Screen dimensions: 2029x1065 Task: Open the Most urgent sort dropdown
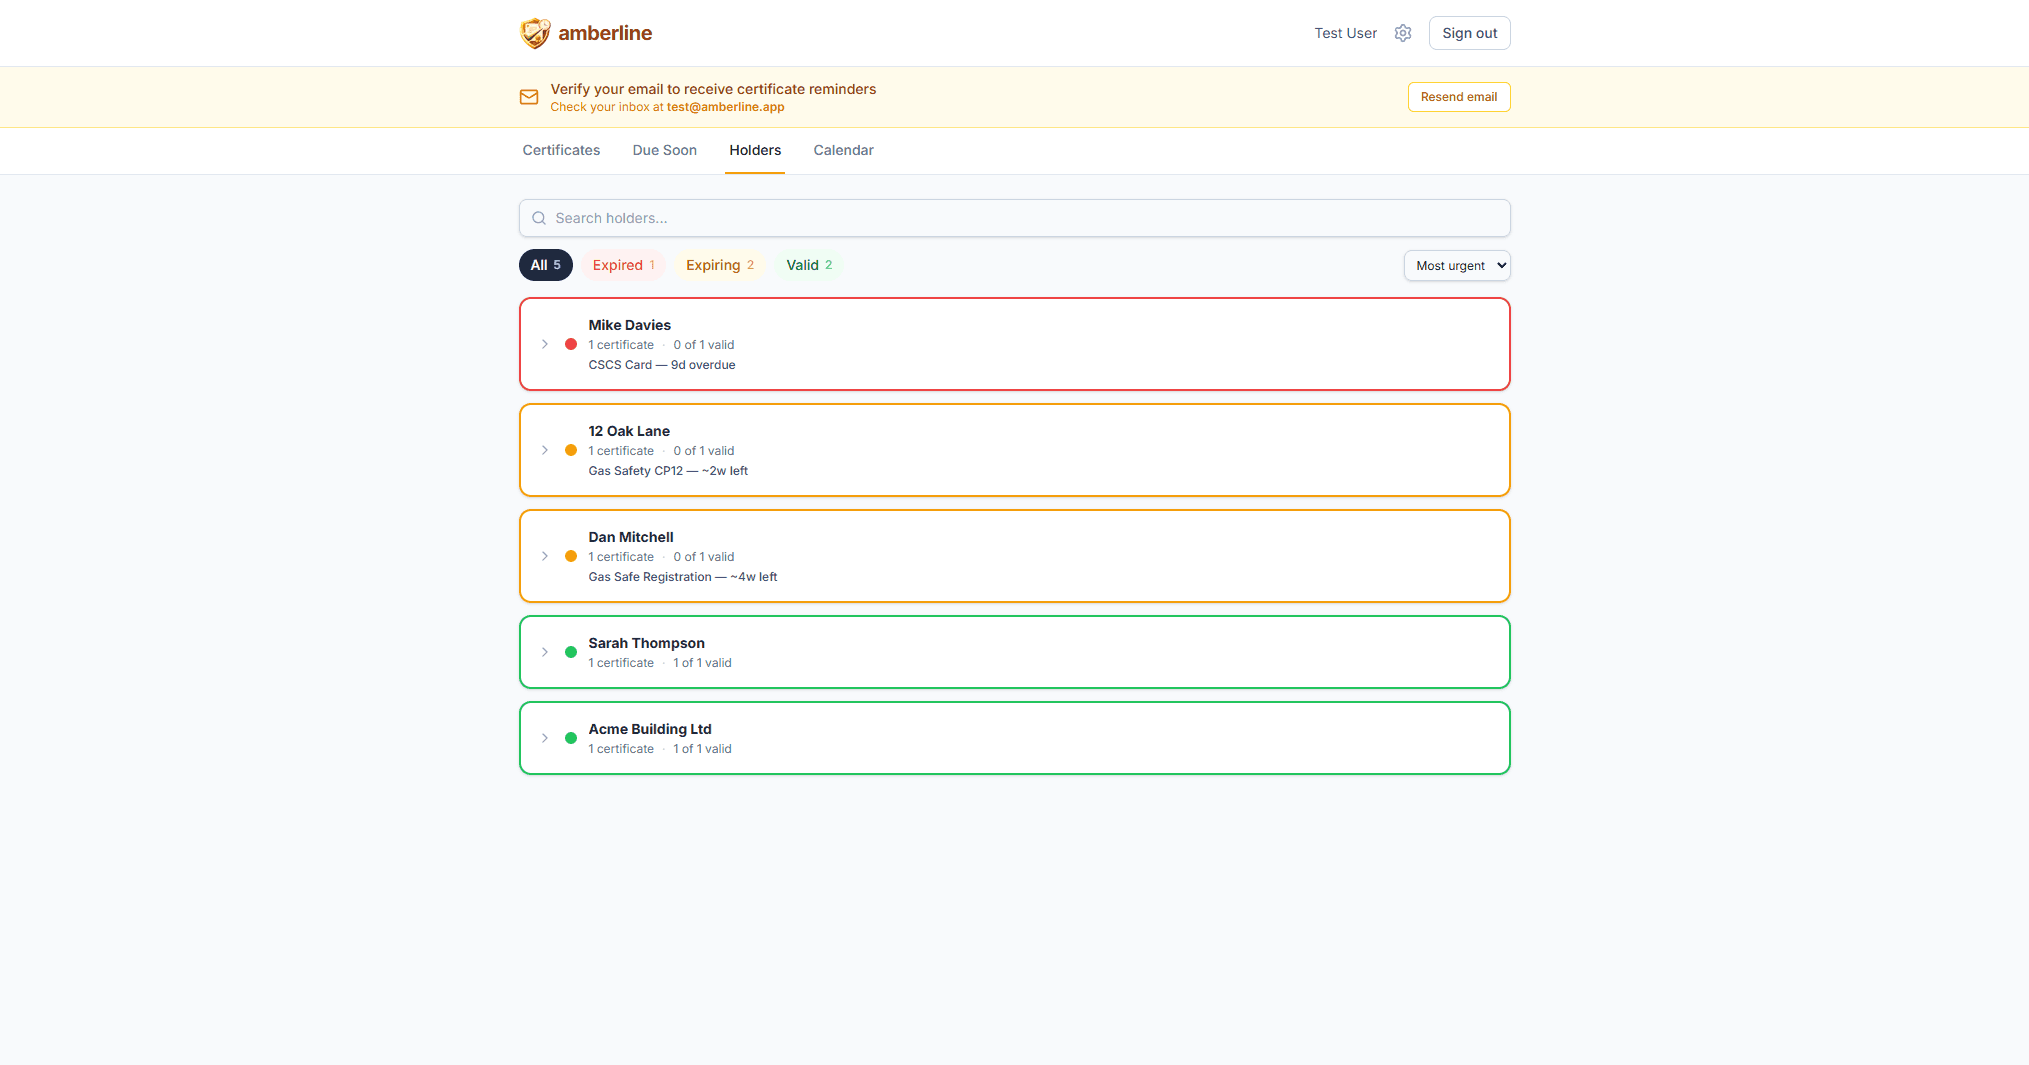pos(1456,265)
